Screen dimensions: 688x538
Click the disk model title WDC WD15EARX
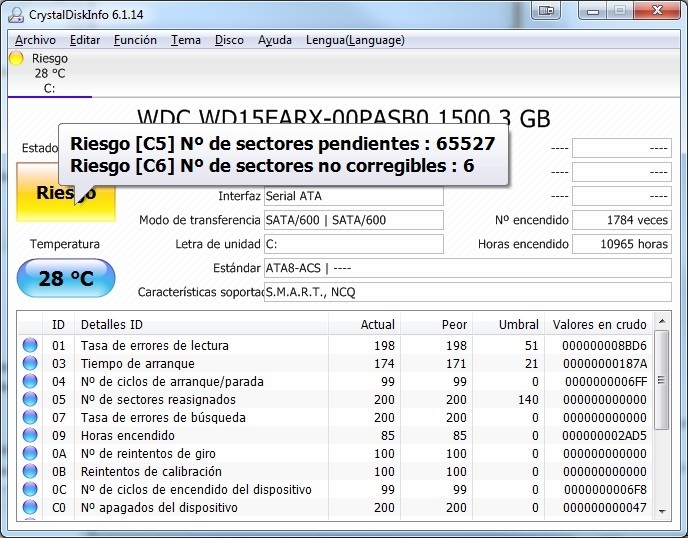344,118
